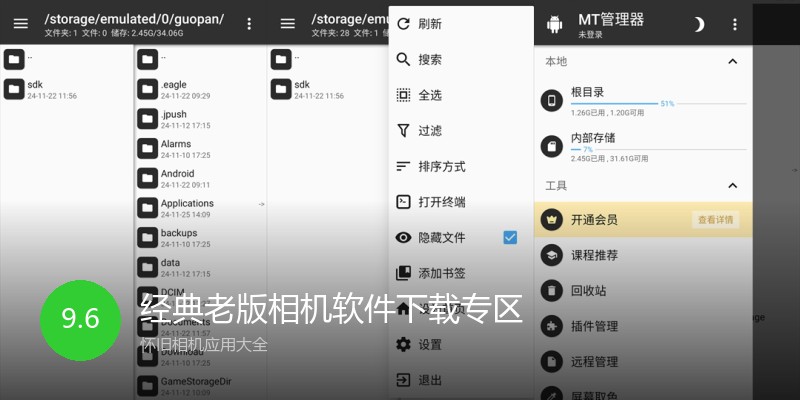
Task: Choose 全选 from the popup menu
Action: (x=461, y=95)
